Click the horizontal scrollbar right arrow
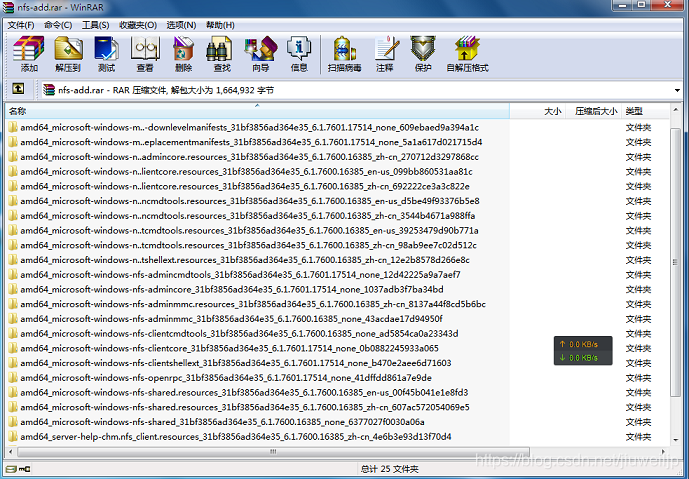 pos(663,452)
